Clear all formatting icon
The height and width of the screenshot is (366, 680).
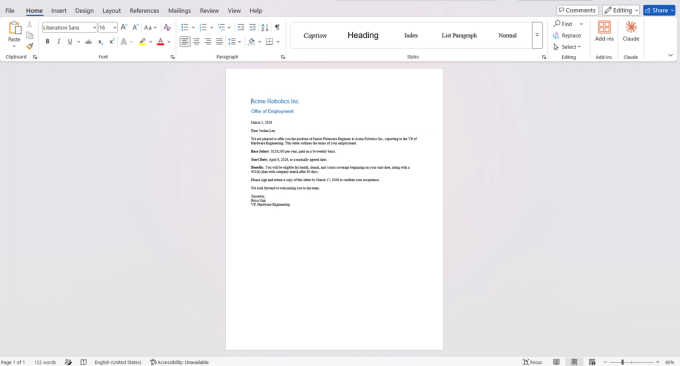(x=167, y=27)
